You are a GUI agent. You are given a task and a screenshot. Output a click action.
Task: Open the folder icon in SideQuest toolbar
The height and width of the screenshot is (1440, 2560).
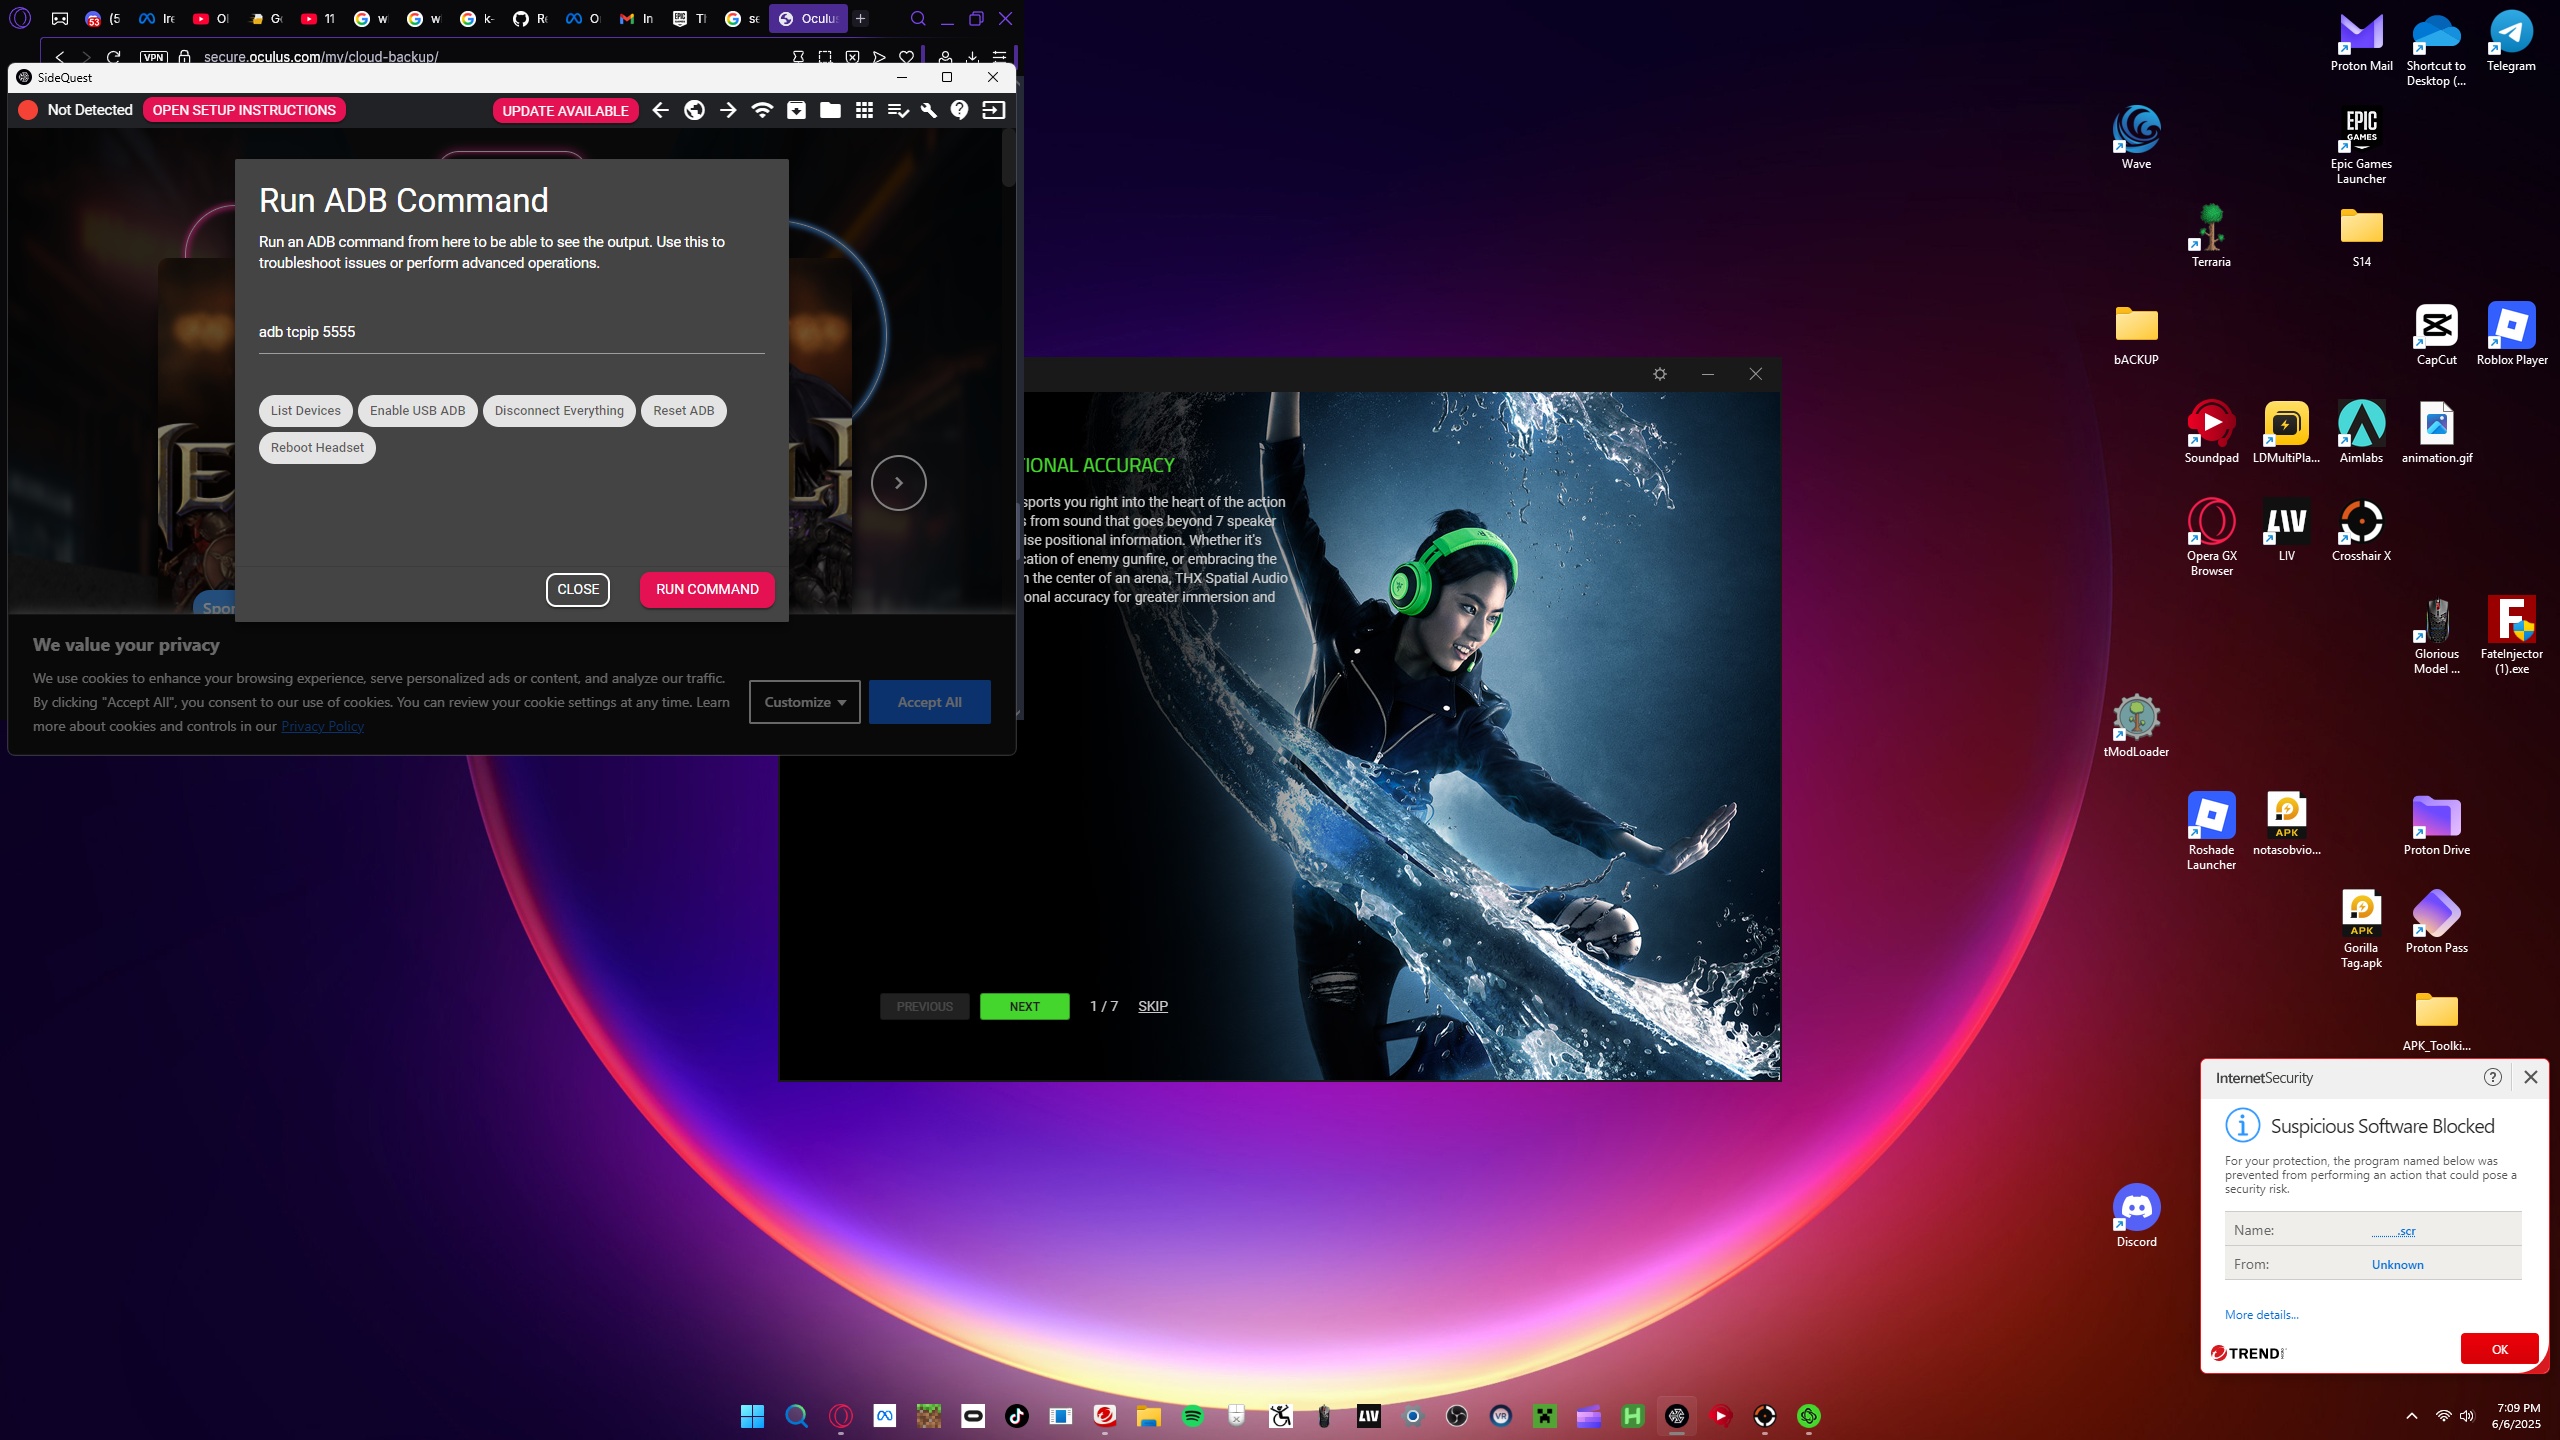pos(830,110)
